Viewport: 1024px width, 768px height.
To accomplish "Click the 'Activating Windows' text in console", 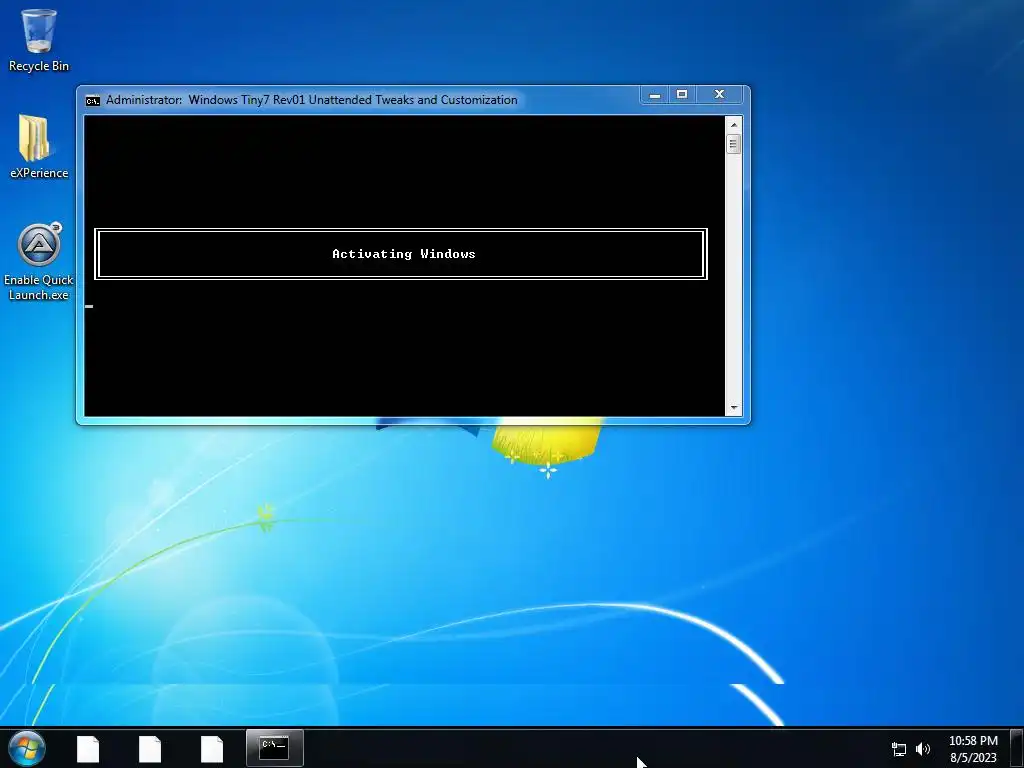I will pyautogui.click(x=404, y=254).
